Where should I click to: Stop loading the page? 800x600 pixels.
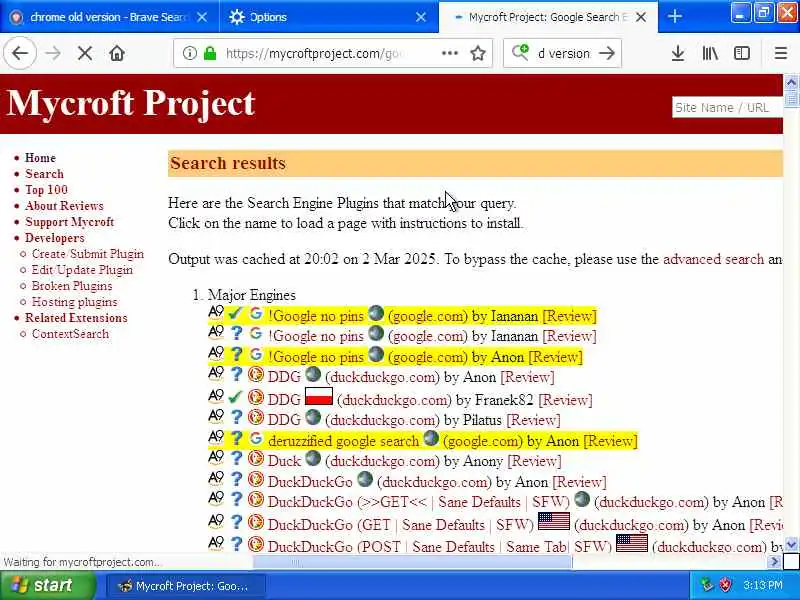click(x=85, y=53)
